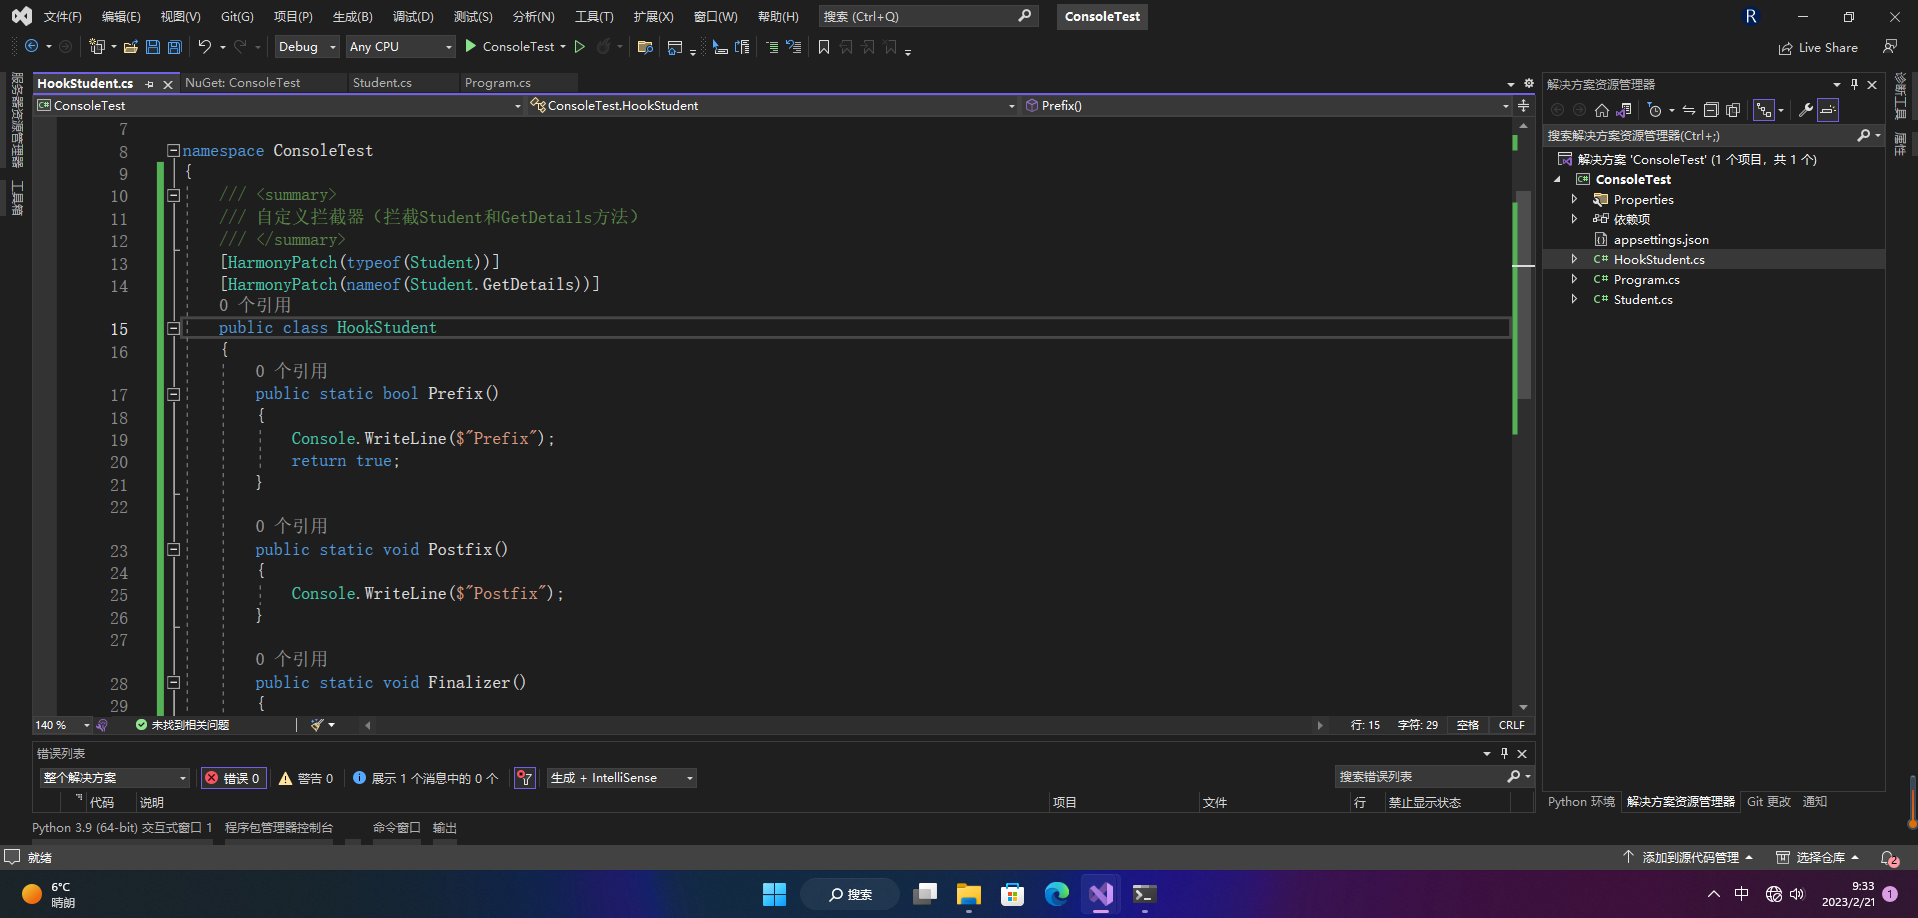Start ConsoleTest without debugging (hollow play icon)
This screenshot has width=1918, height=918.
(580, 47)
